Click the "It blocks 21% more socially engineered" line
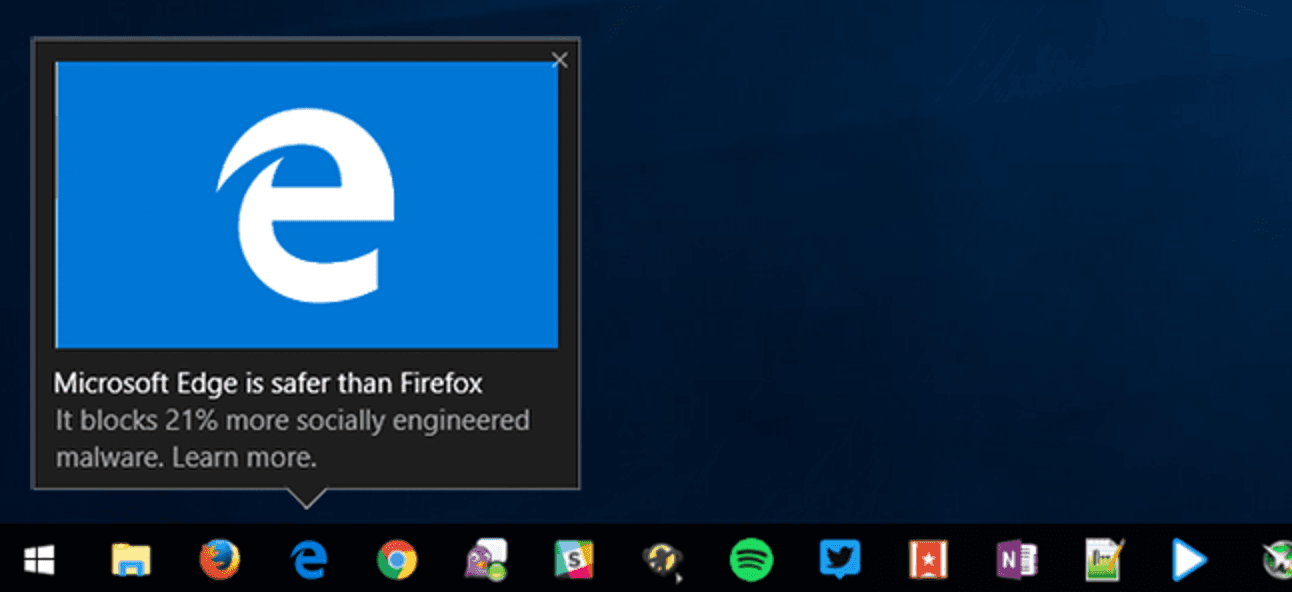1292x592 pixels. click(x=291, y=421)
